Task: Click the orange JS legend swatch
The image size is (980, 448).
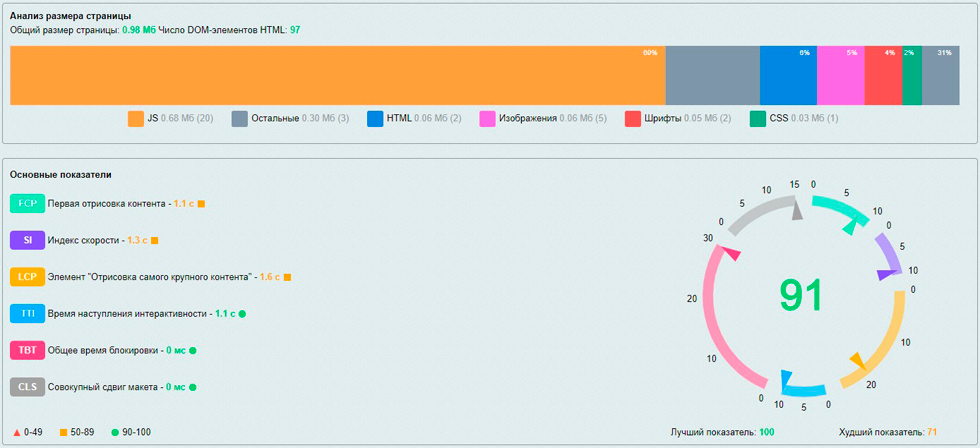Action: [136, 119]
